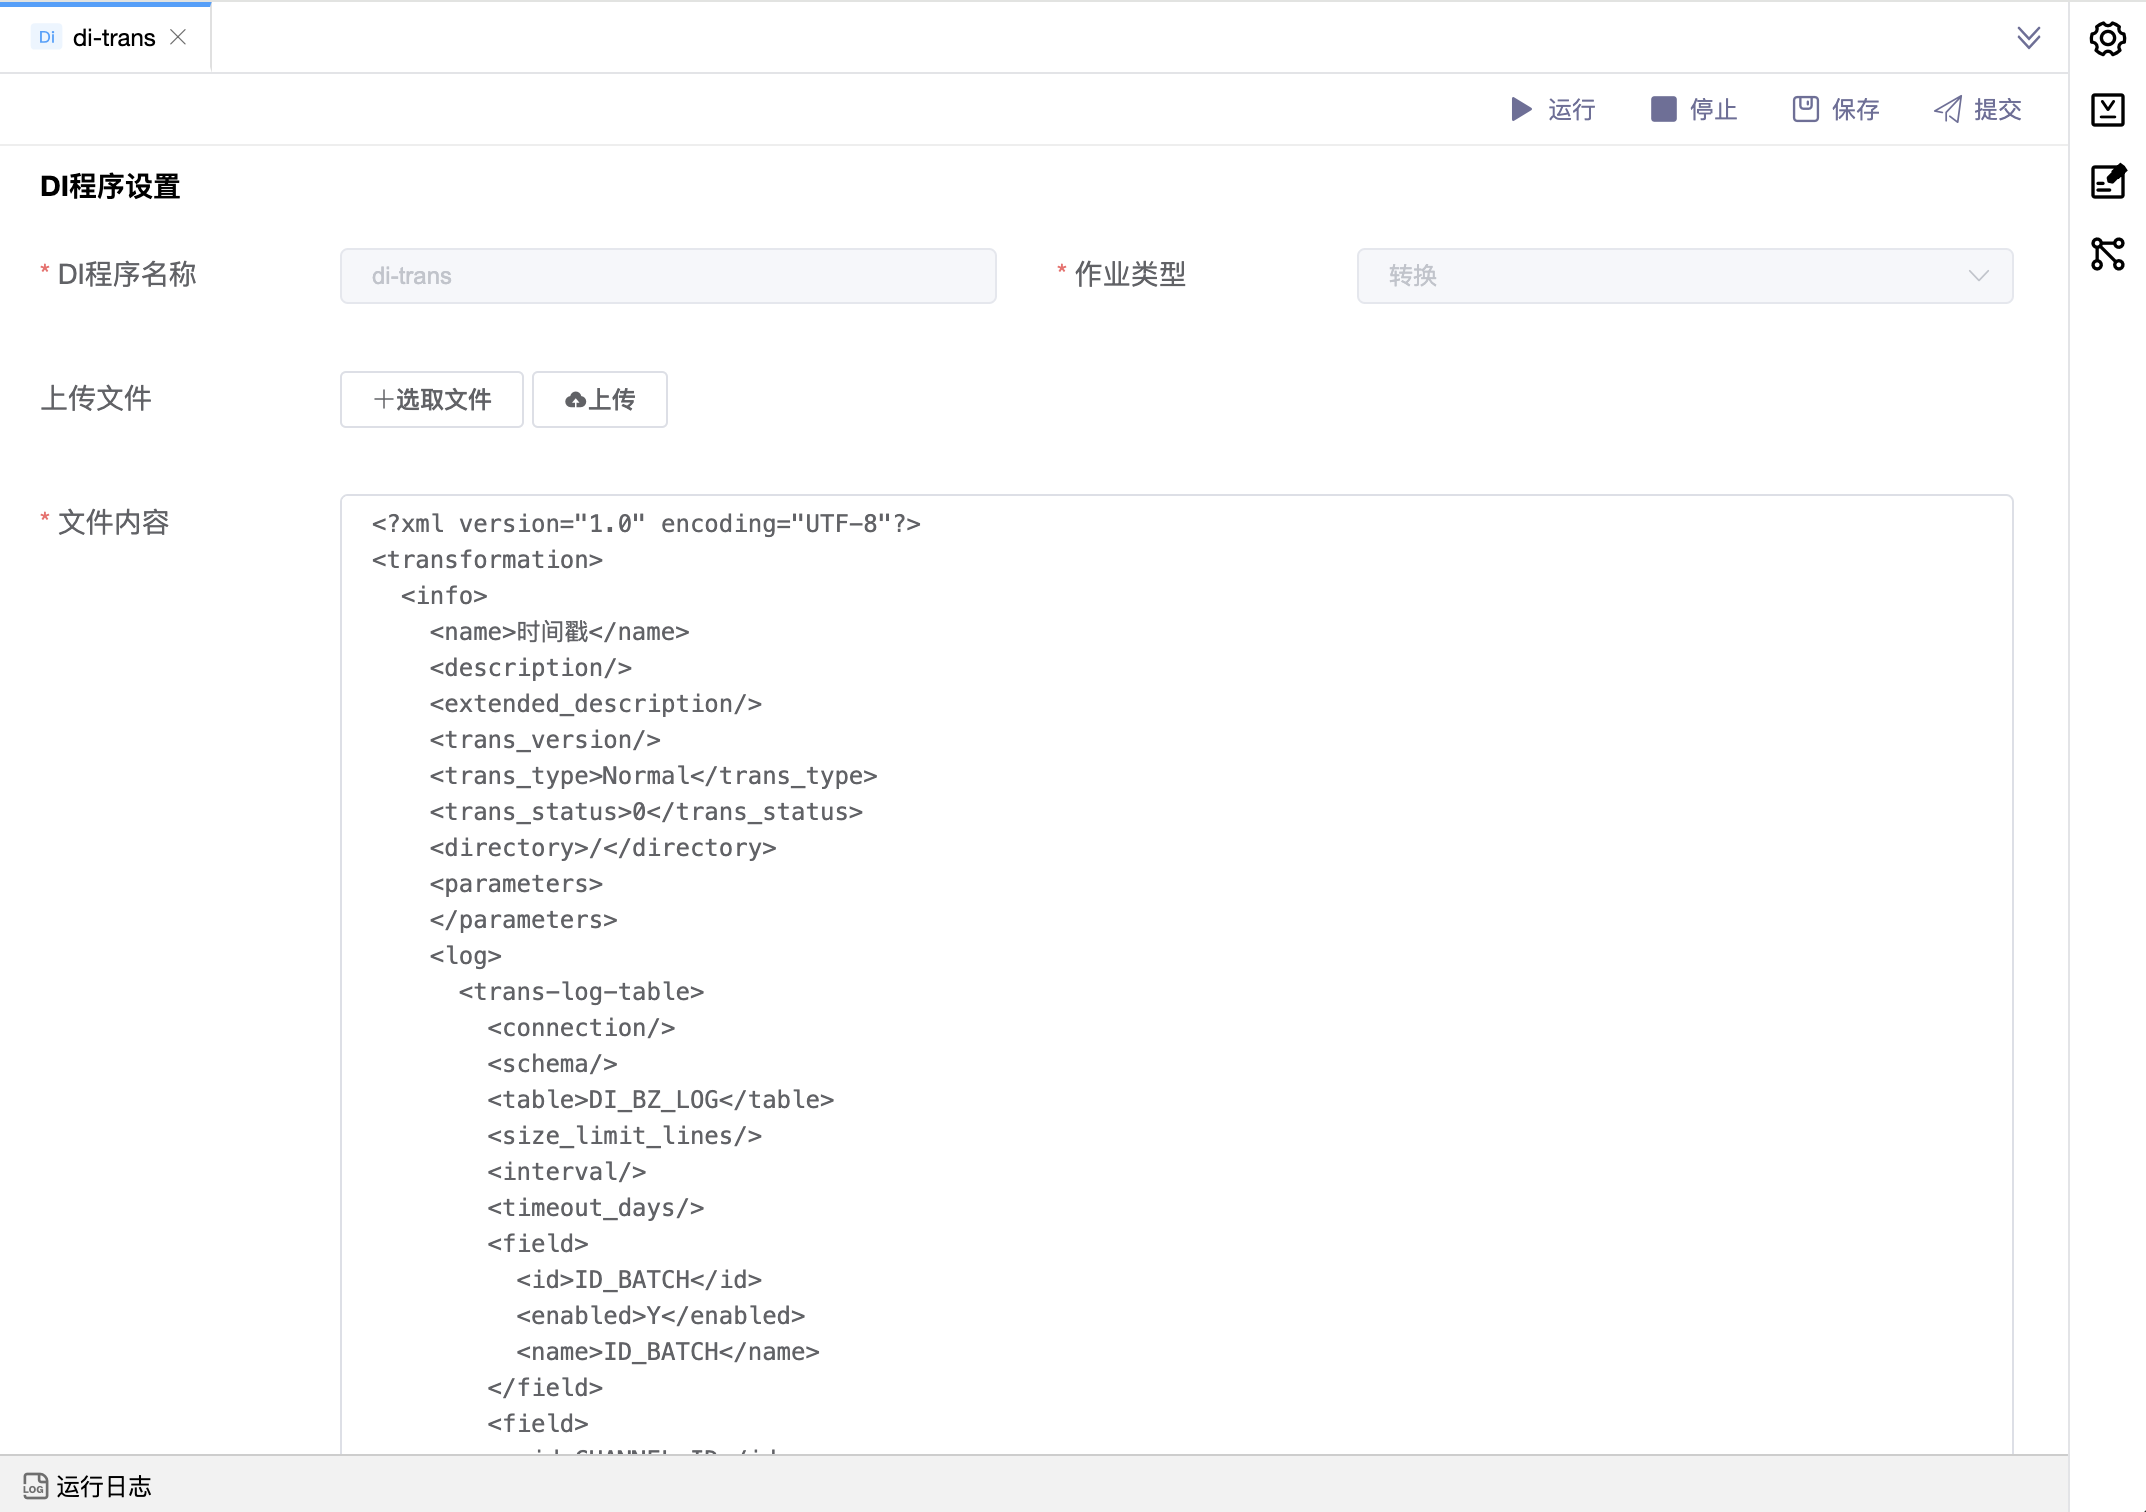Image resolution: width=2146 pixels, height=1512 pixels.
Task: Click the run log icon at the bottom
Action: (x=35, y=1486)
